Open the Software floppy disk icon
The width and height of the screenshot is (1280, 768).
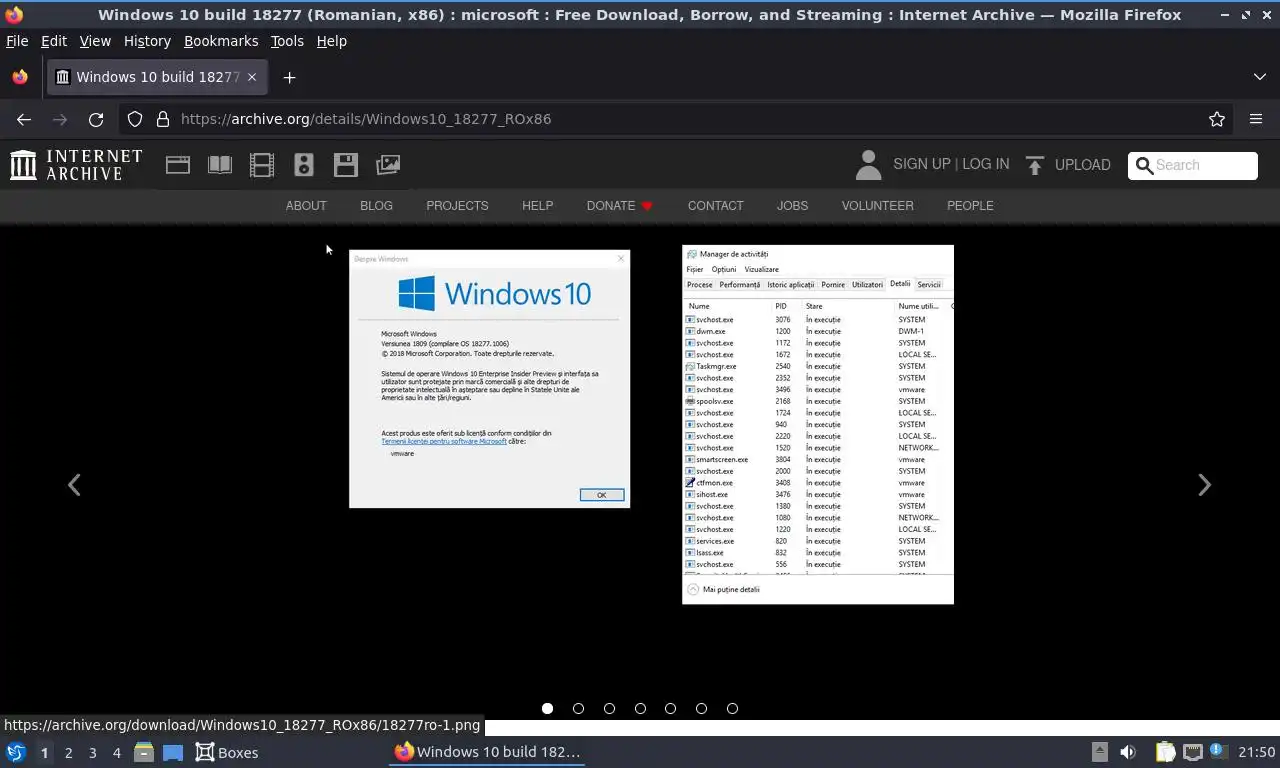tap(346, 165)
